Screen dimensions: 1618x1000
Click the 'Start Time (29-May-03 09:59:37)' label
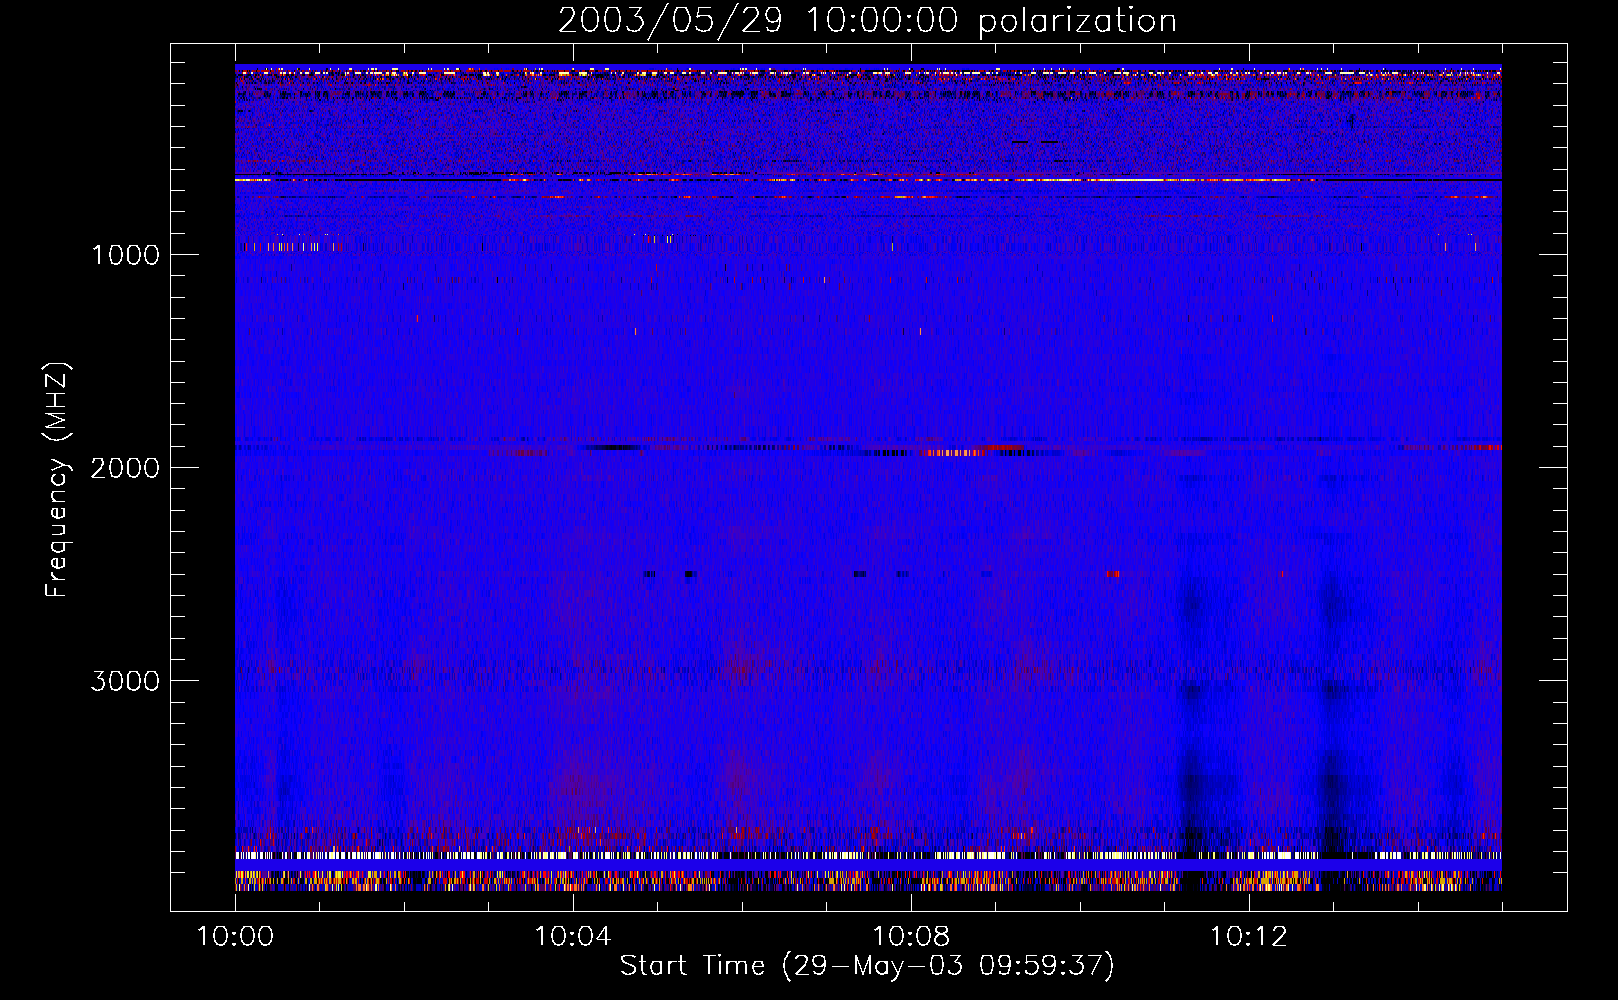tap(867, 966)
